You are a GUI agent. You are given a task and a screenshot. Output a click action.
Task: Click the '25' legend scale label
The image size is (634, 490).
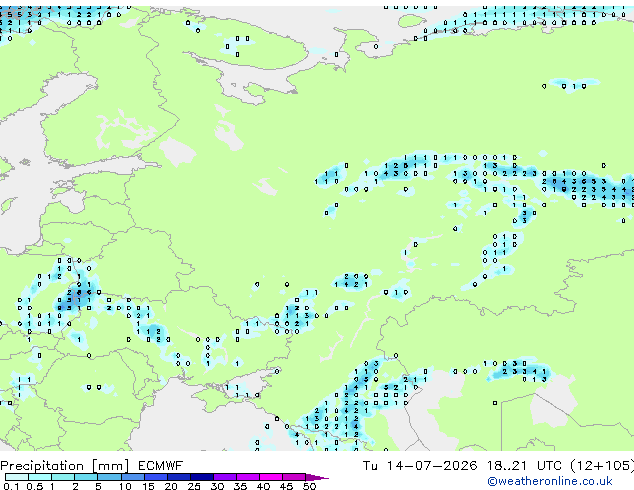(x=194, y=486)
